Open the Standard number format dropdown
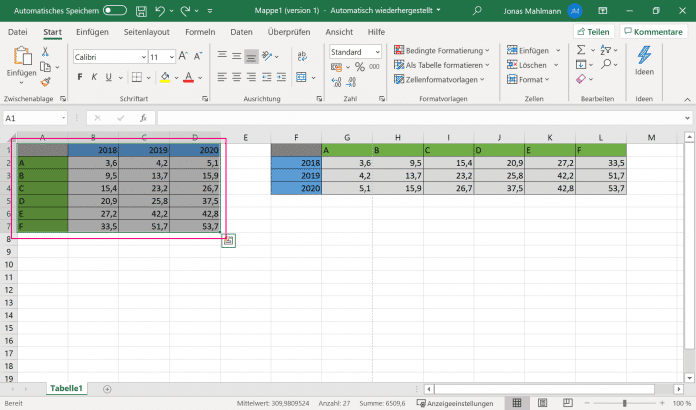Image resolution: width=696 pixels, height=410 pixels. (379, 52)
